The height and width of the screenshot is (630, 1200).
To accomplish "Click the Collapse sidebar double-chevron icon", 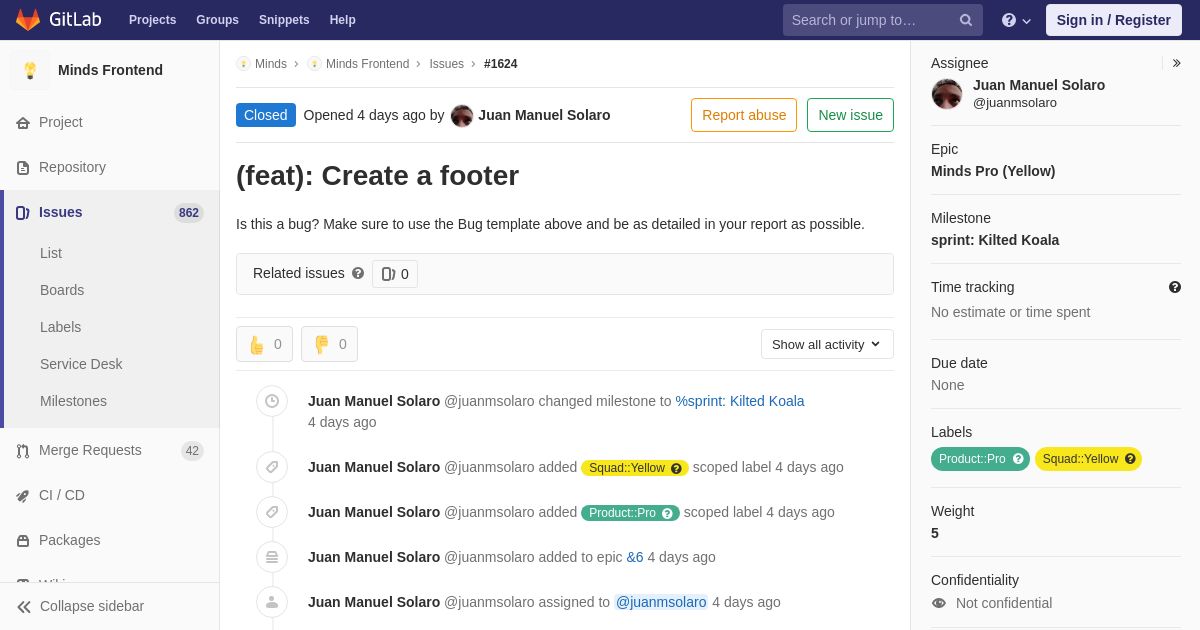I will [24, 607].
